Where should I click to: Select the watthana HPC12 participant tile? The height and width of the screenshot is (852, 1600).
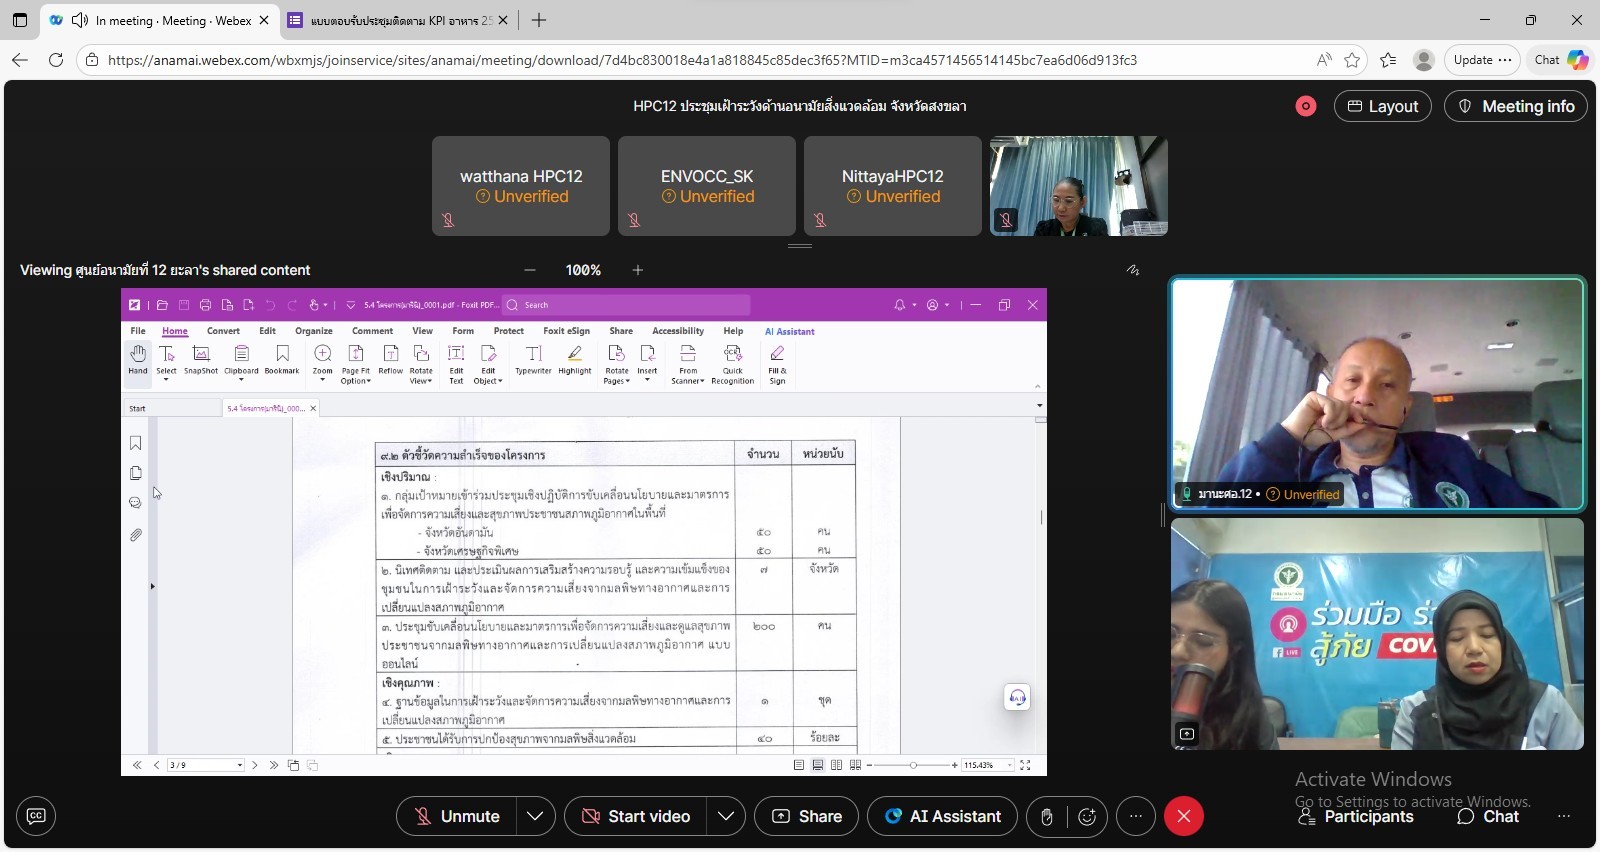521,186
